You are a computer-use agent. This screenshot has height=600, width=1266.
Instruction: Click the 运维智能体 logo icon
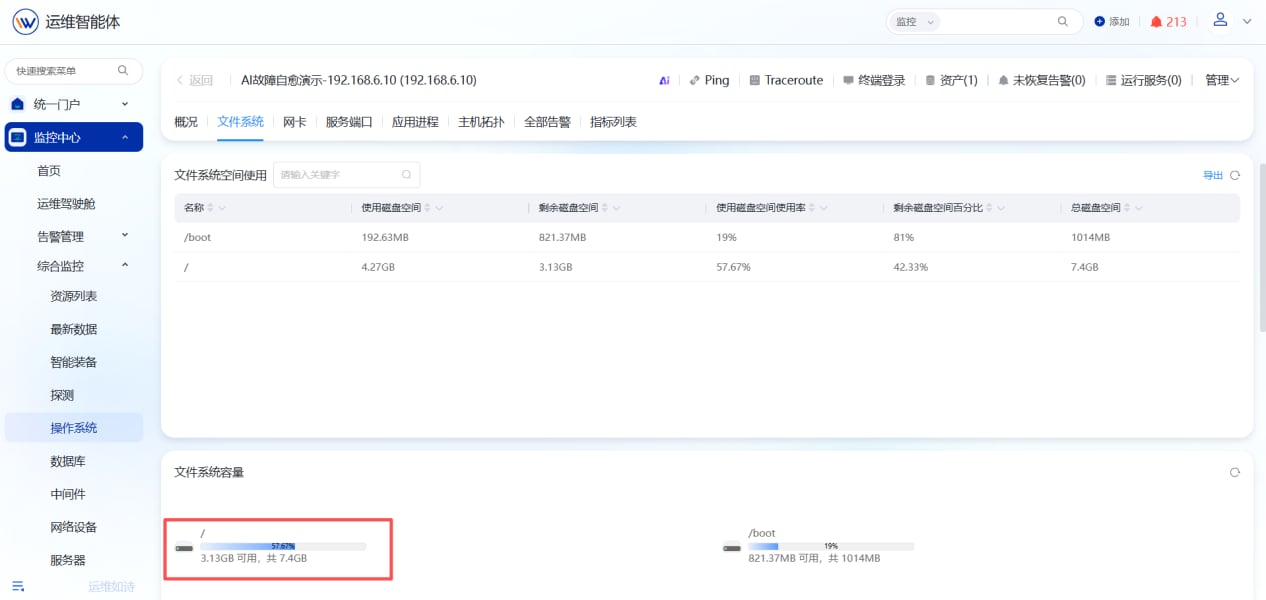tap(25, 21)
